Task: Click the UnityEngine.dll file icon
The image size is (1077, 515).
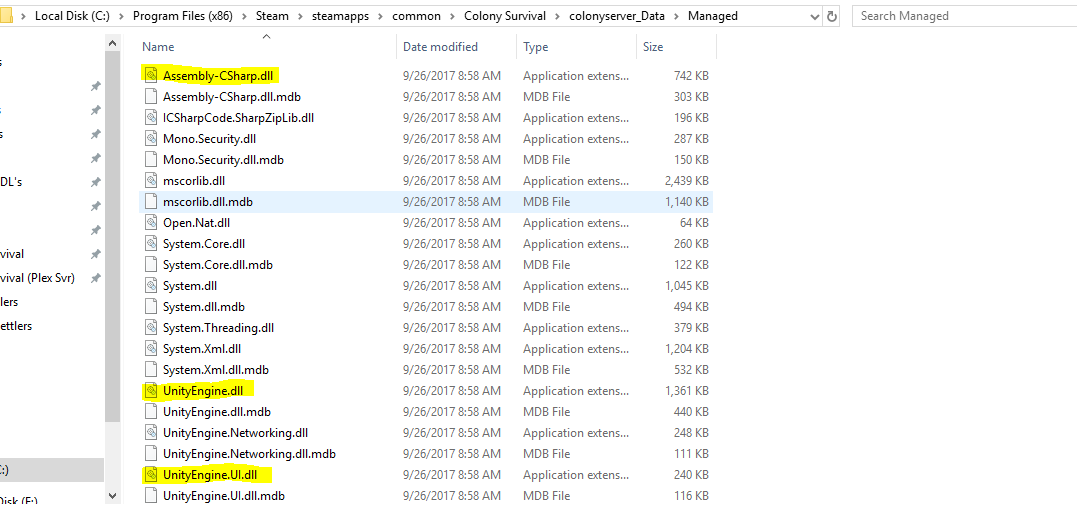Action: (151, 391)
